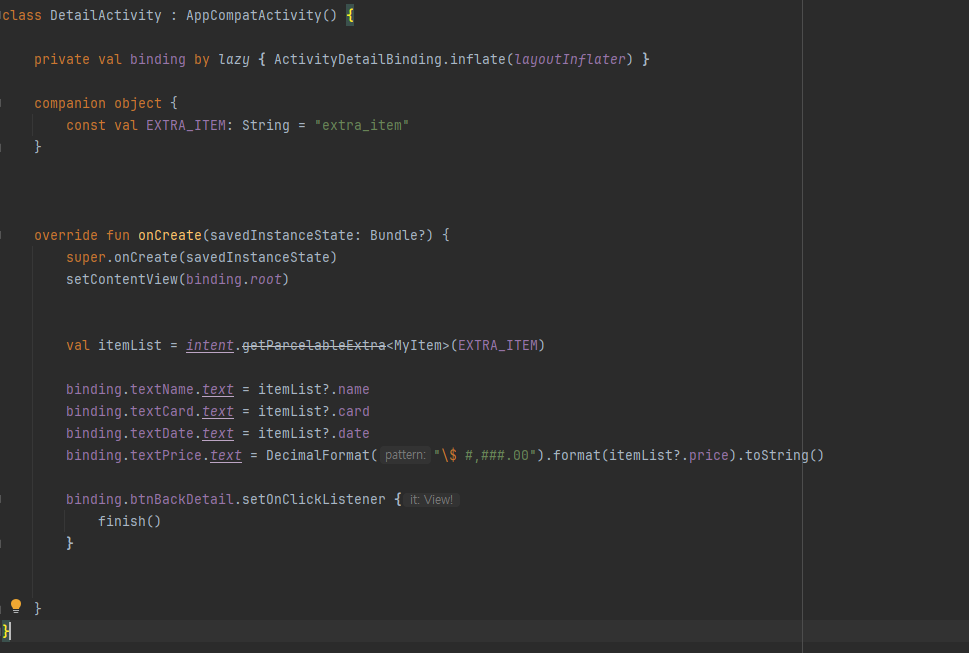Click the layoutInflater argument
This screenshot has height=653, width=969.
(x=570, y=59)
